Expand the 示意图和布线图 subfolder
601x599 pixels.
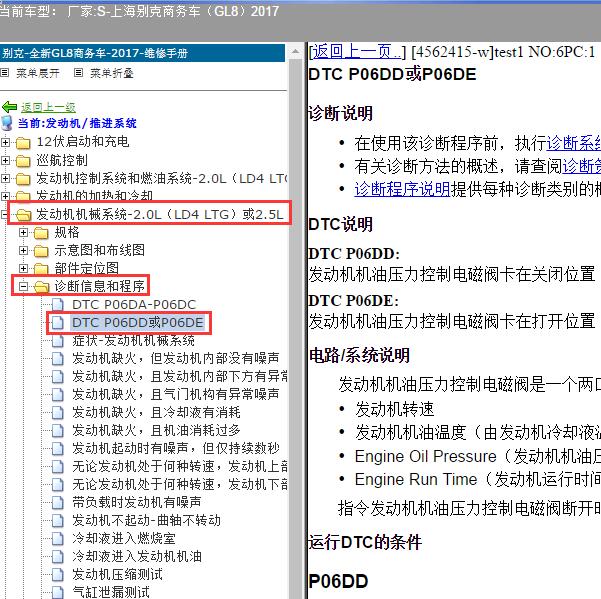(x=23, y=251)
